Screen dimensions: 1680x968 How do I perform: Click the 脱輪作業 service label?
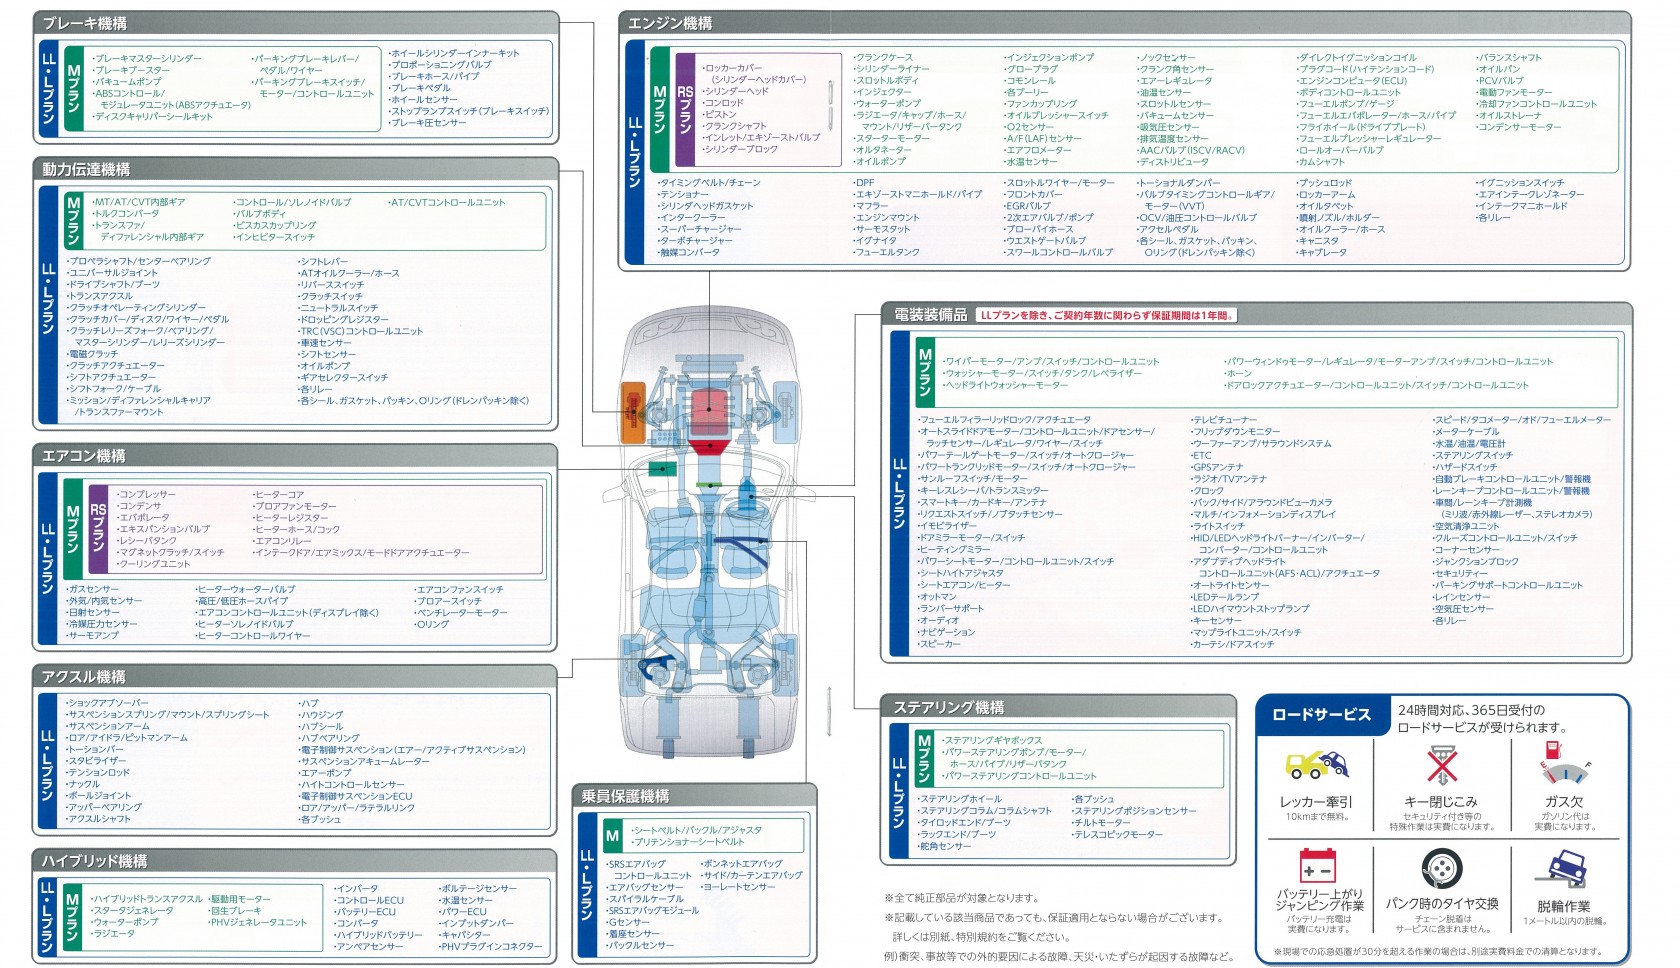click(1563, 906)
